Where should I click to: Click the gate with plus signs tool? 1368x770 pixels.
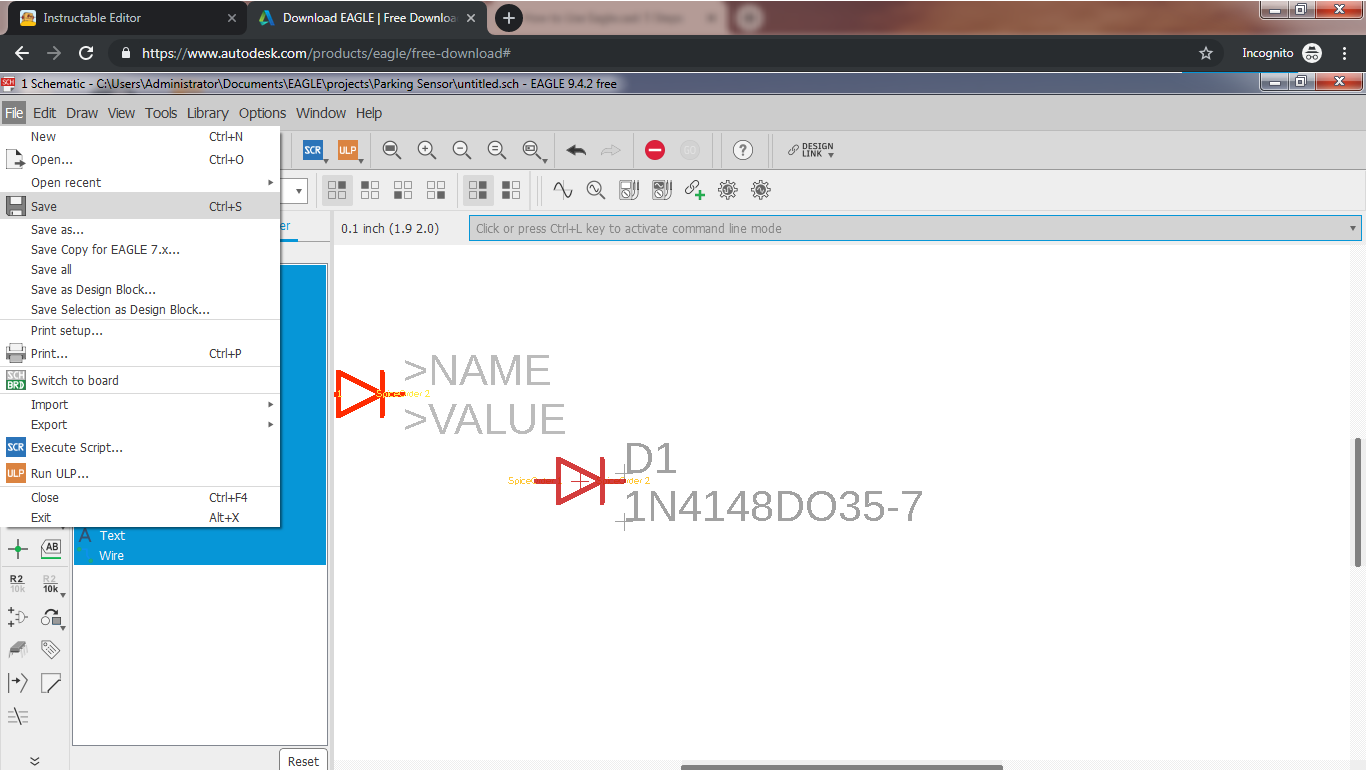(x=18, y=617)
